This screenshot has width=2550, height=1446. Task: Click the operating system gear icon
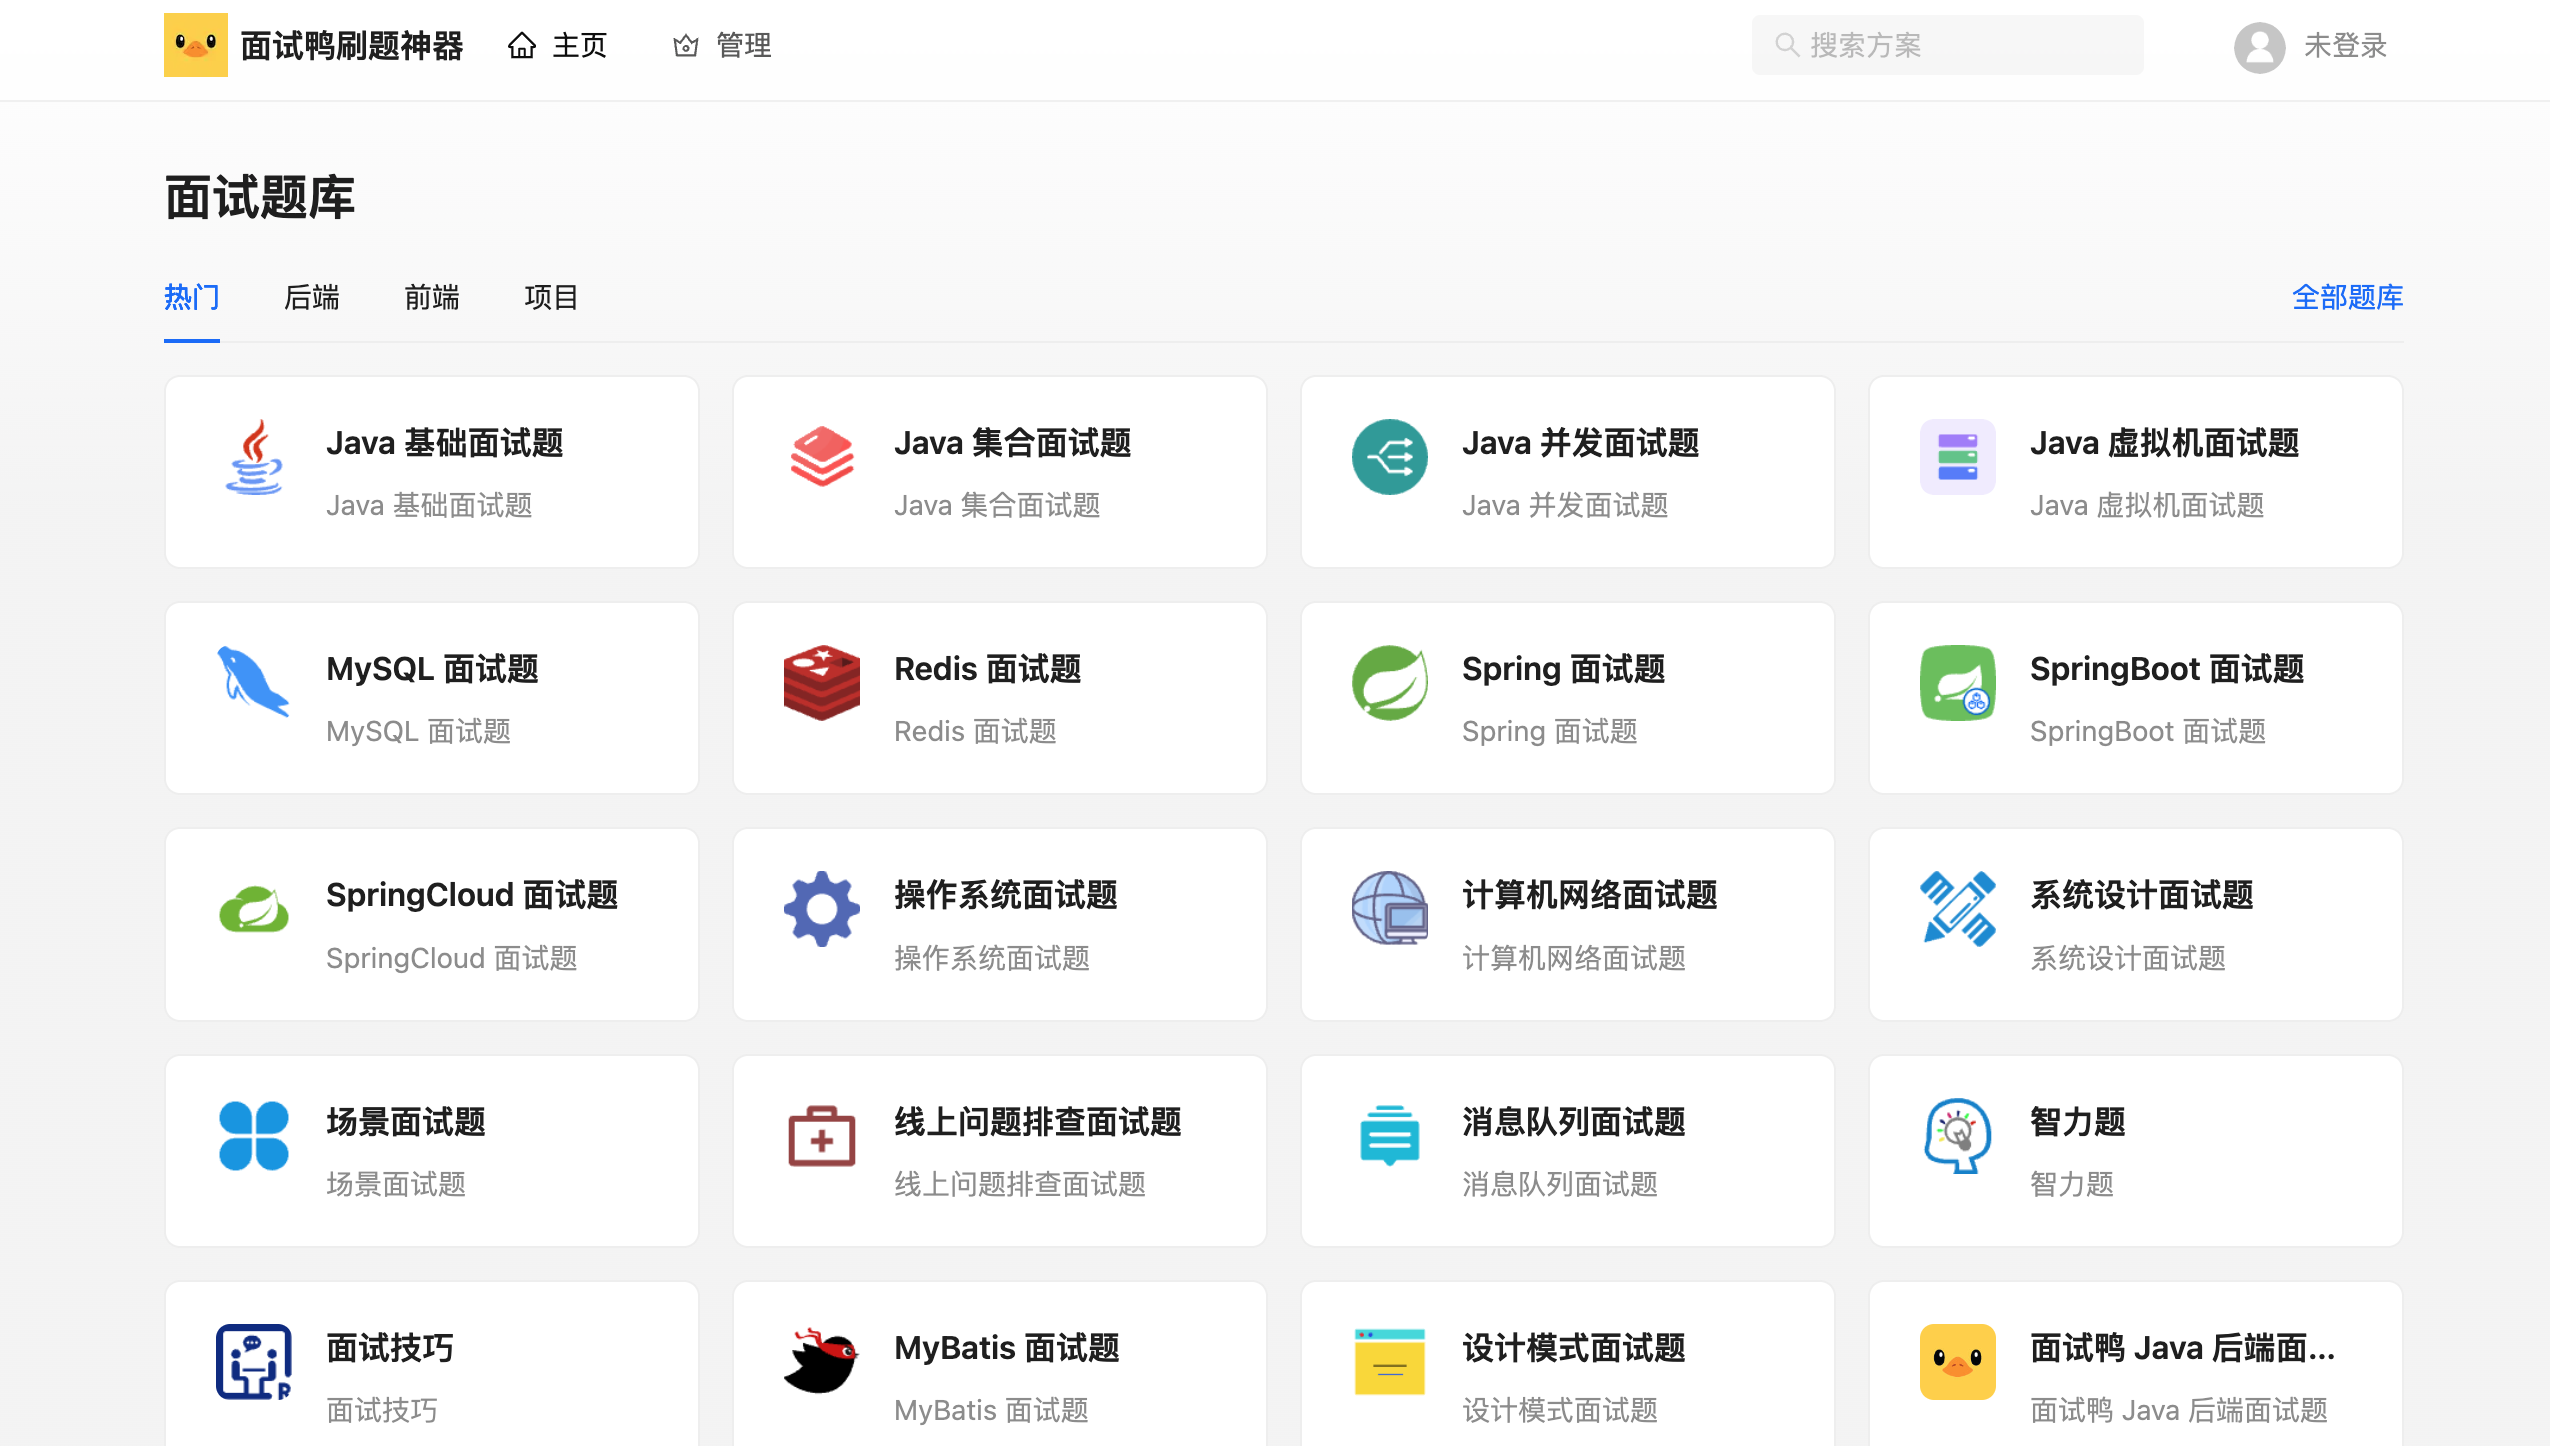click(821, 908)
